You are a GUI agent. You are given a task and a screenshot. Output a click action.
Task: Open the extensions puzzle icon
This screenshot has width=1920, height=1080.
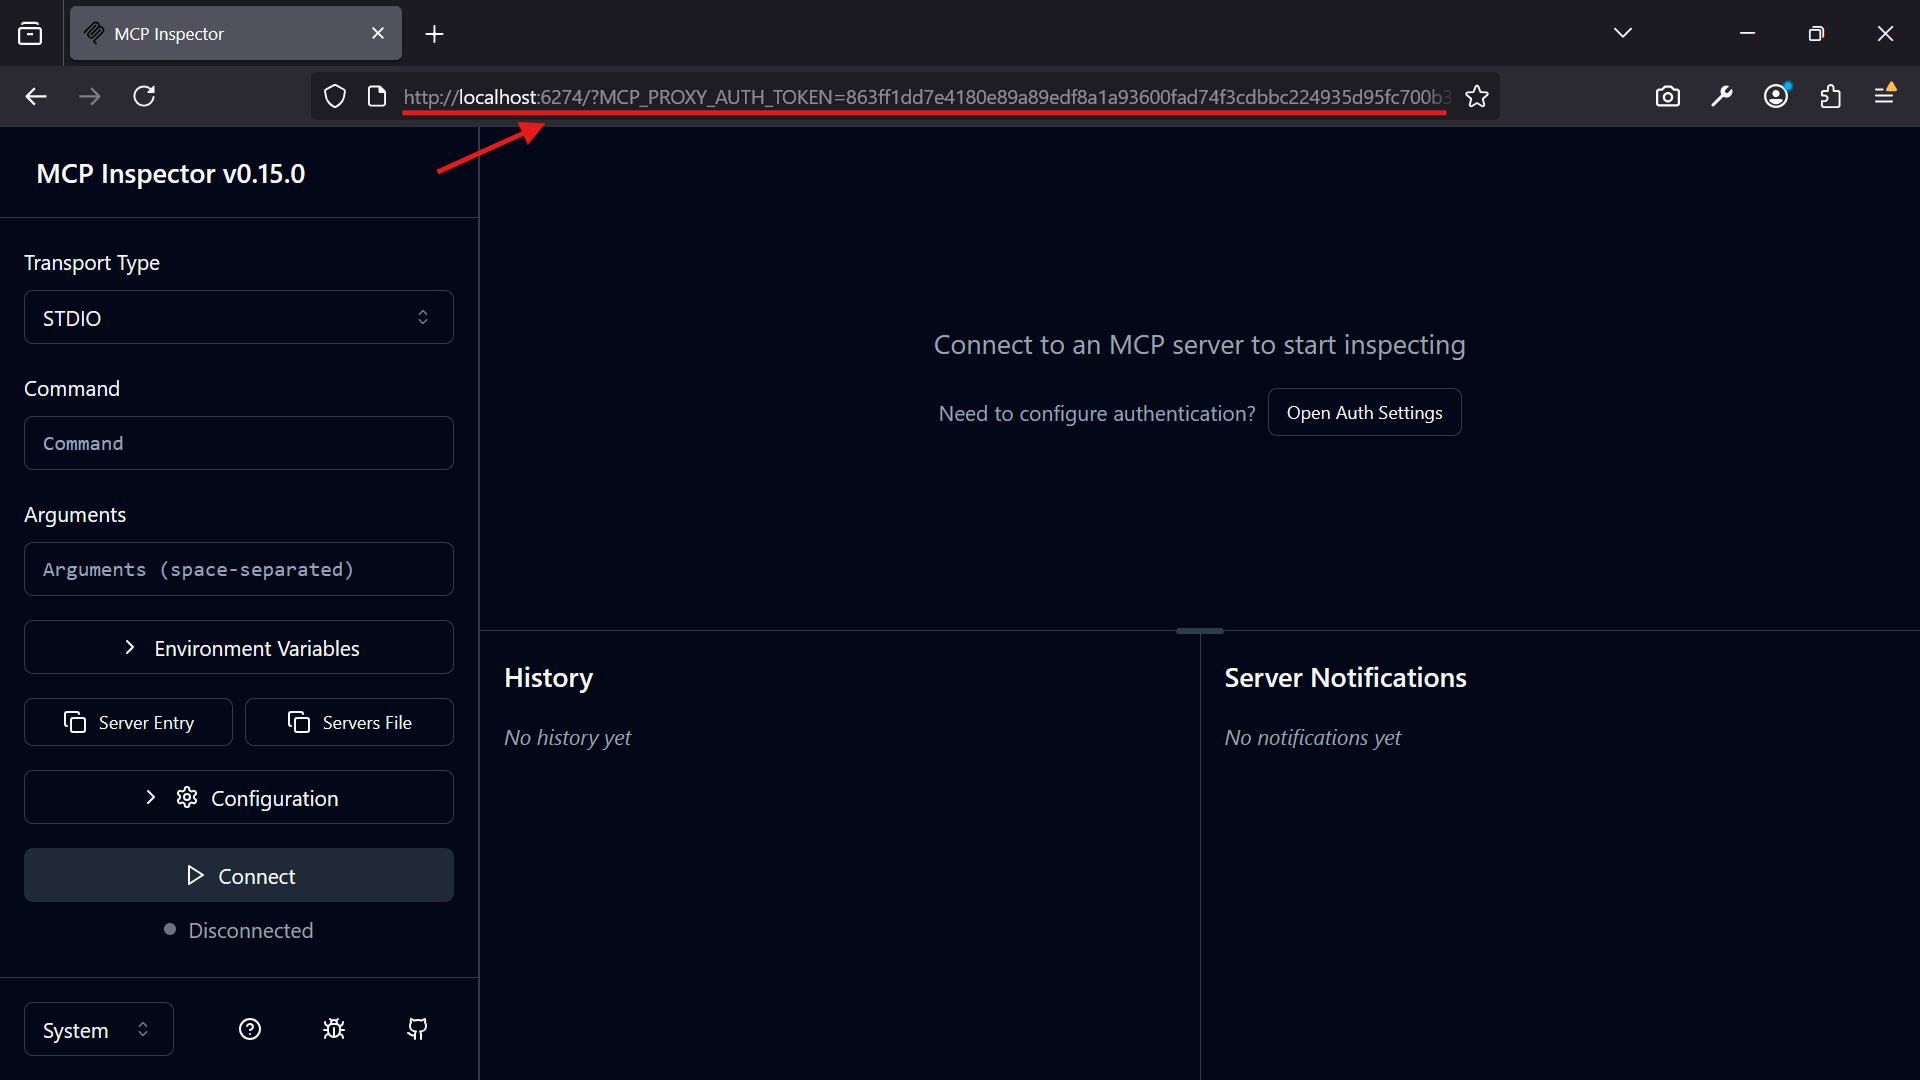[x=1831, y=96]
